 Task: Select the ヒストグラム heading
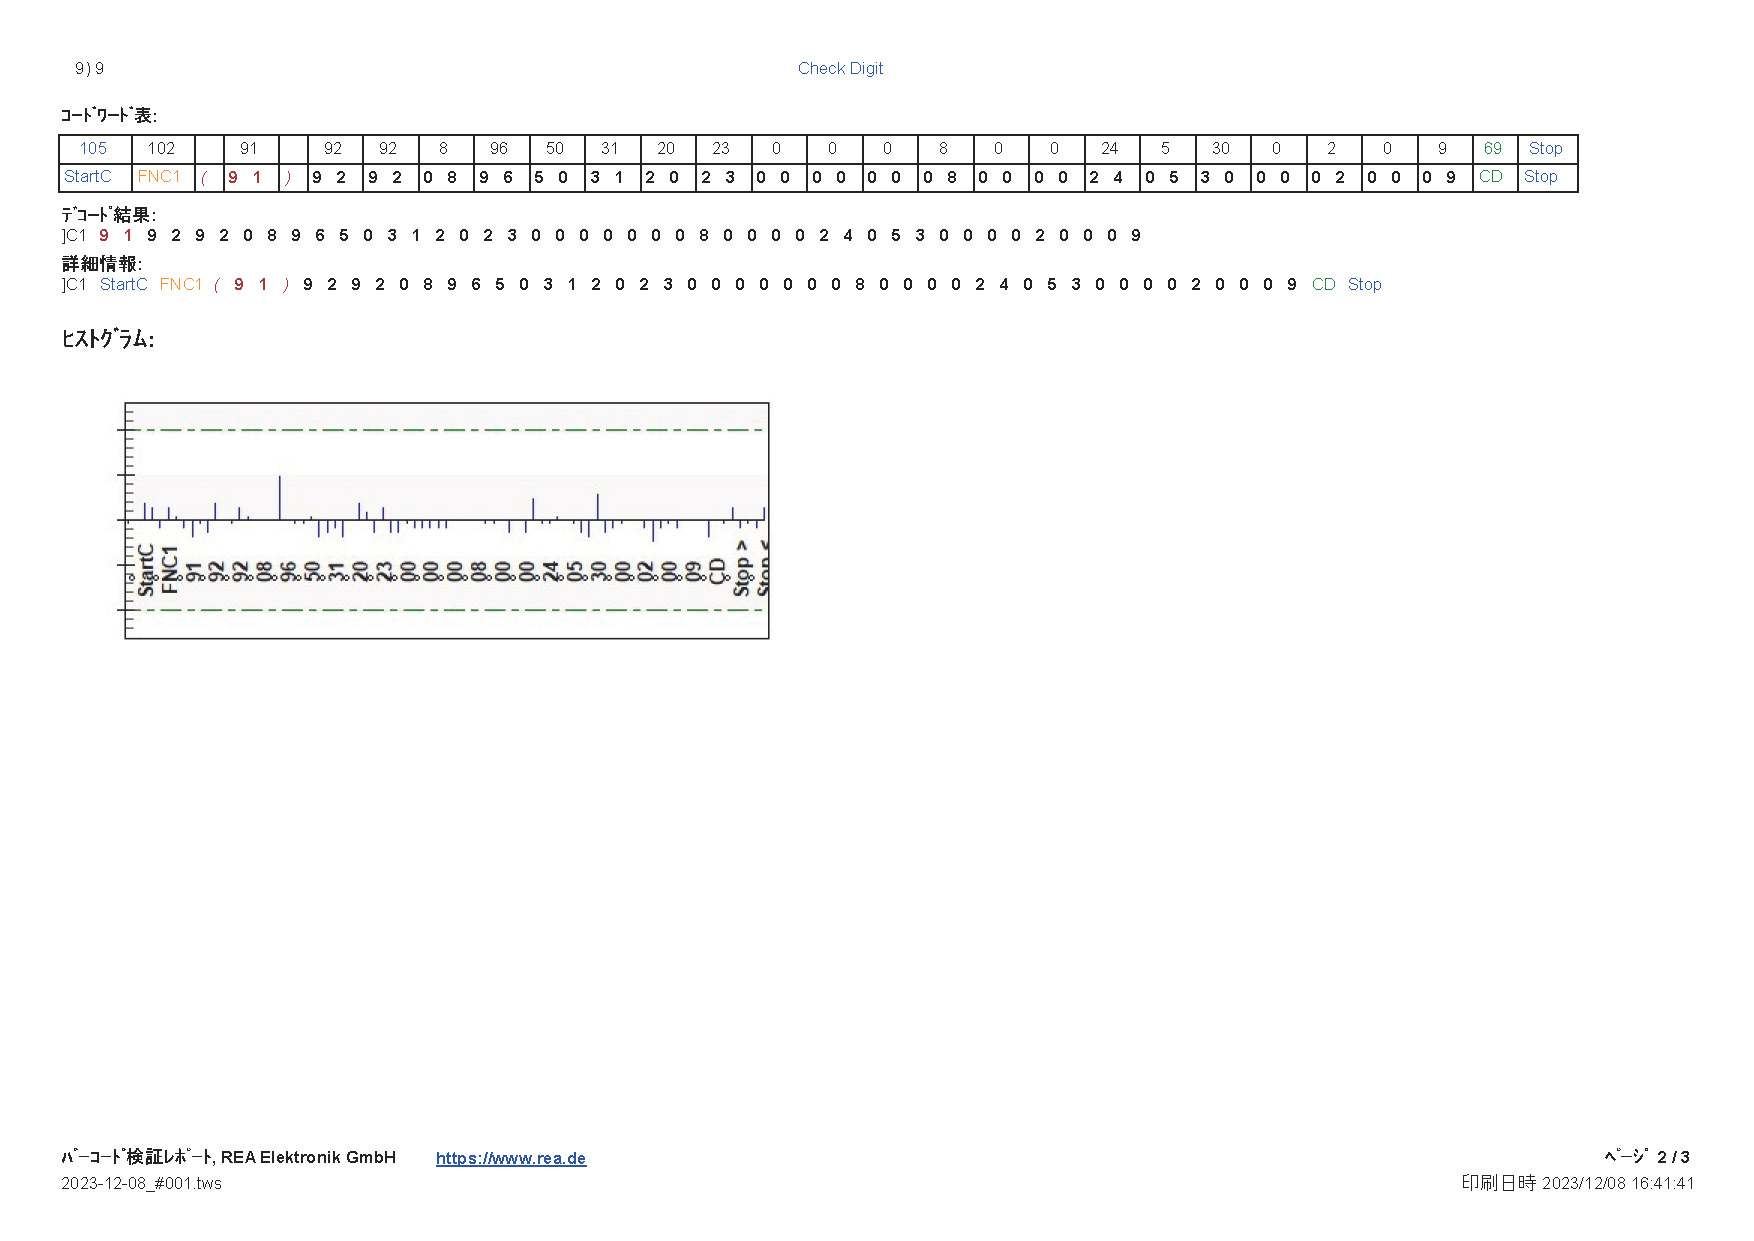[x=107, y=339]
